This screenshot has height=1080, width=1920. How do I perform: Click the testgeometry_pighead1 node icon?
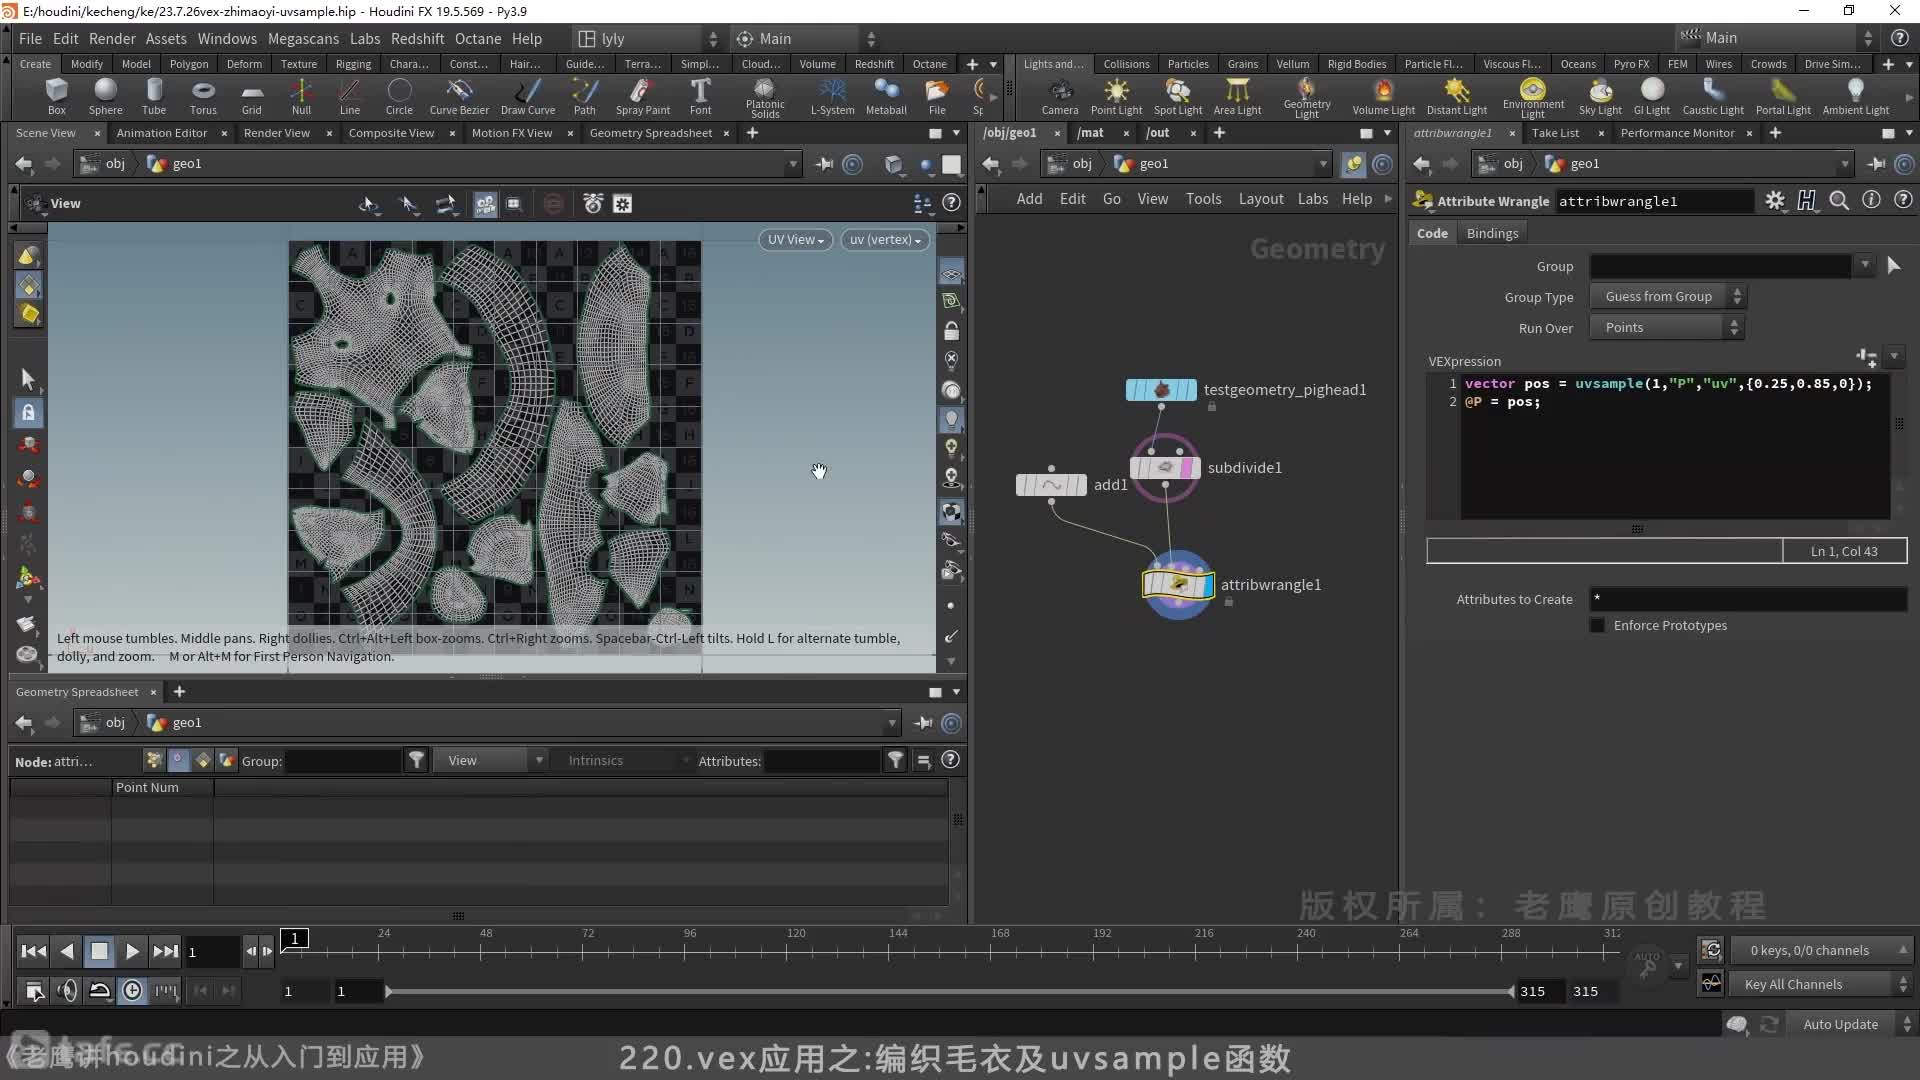point(1160,389)
